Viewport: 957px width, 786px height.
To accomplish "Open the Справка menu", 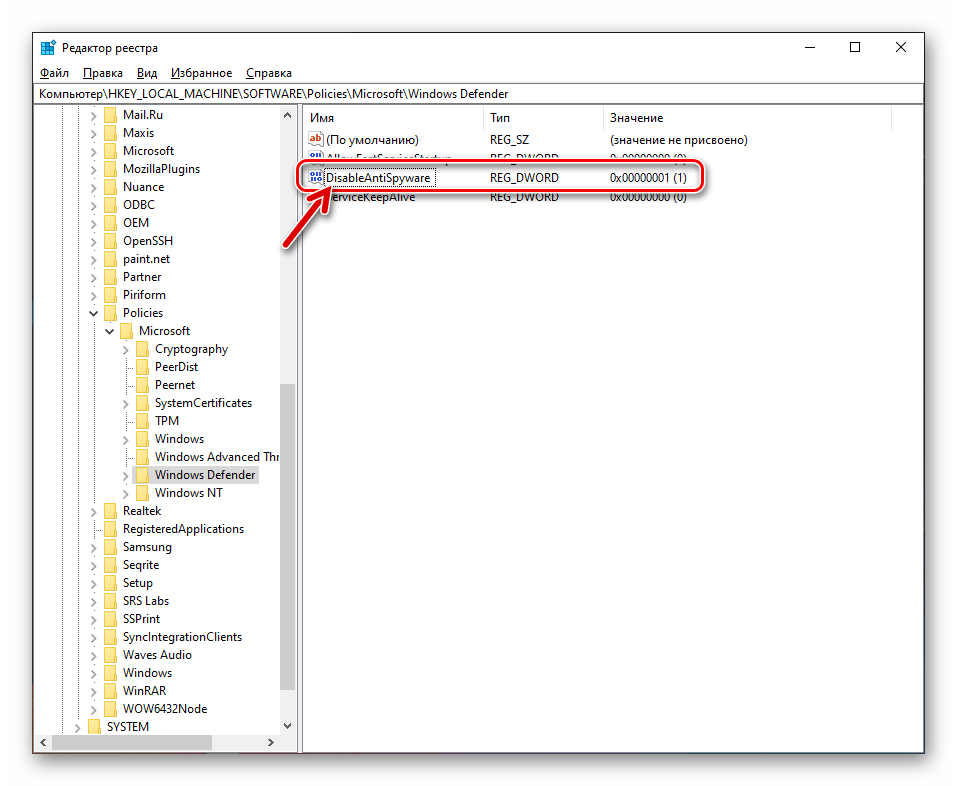I will click(269, 73).
